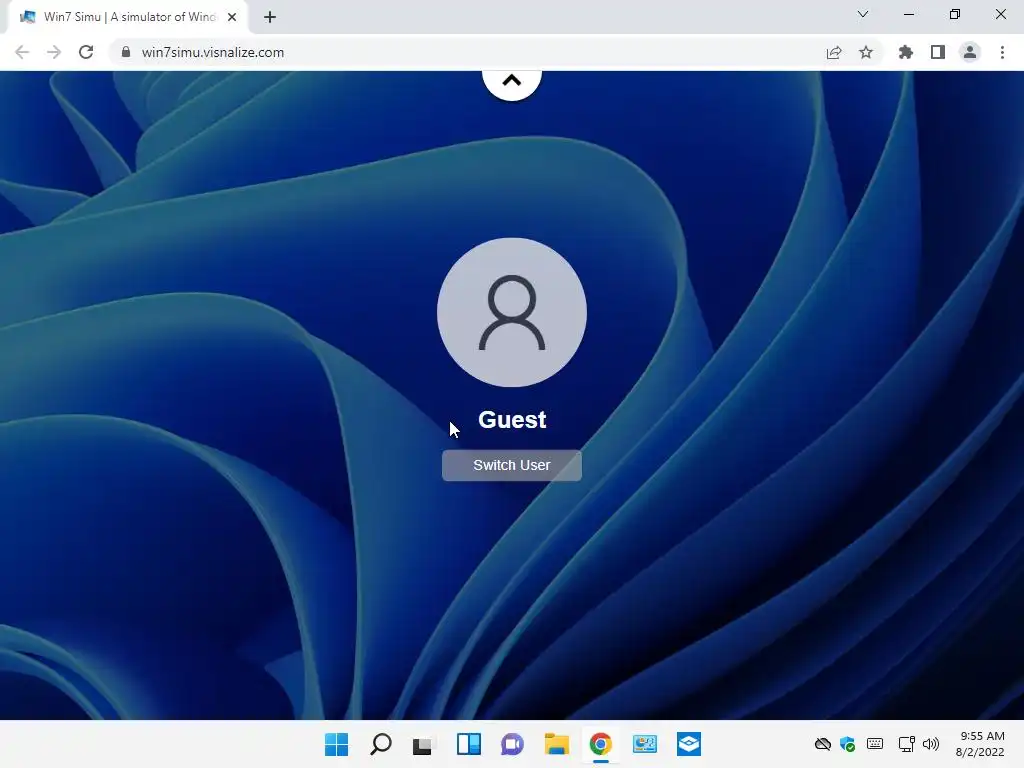Click the Switch User button

coord(511,465)
